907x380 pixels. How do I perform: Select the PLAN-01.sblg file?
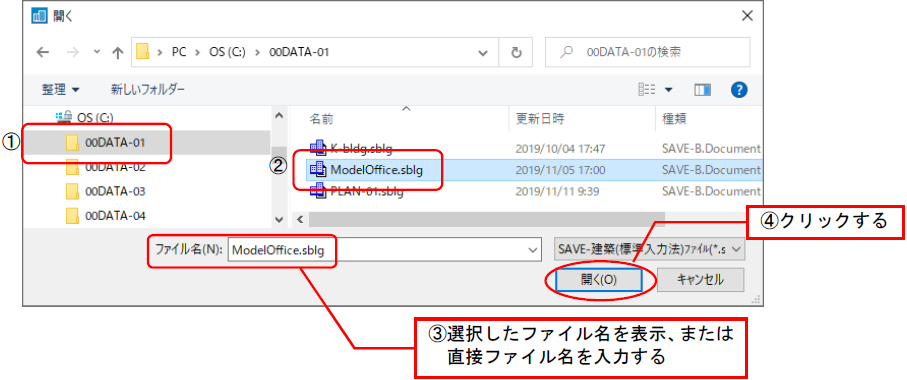[x=356, y=191]
